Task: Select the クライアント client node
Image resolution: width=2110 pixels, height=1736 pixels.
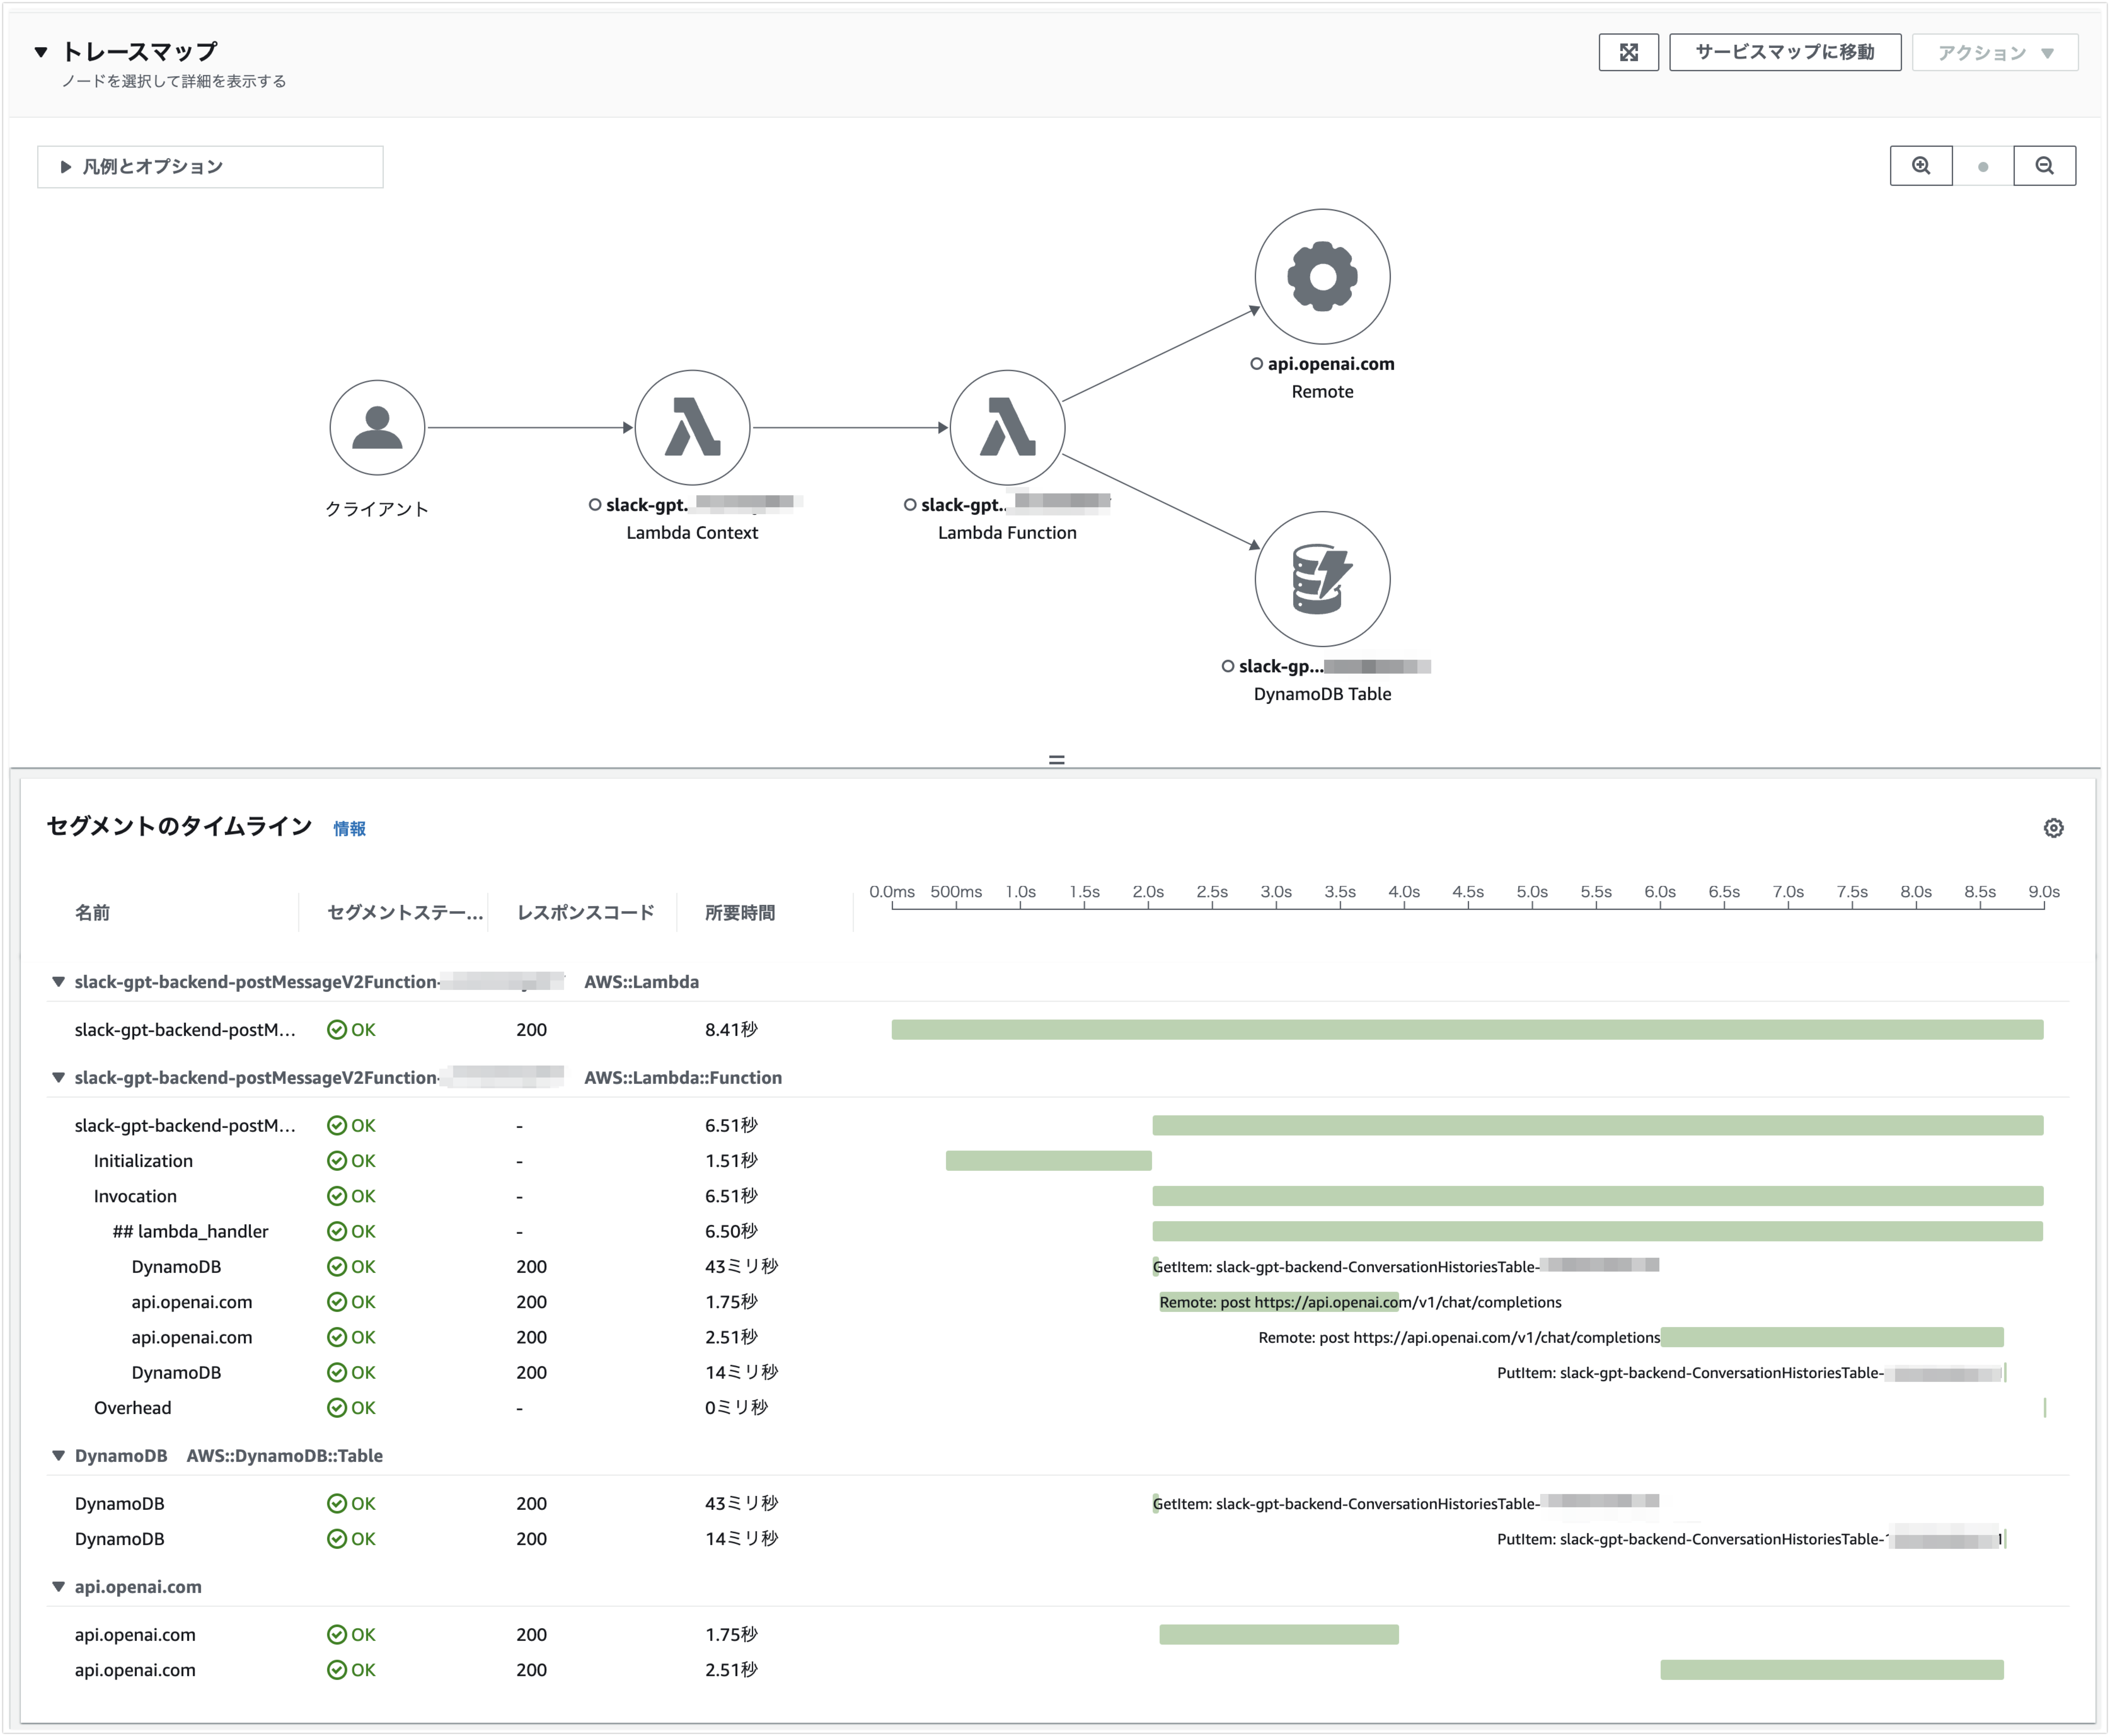Action: 377,428
